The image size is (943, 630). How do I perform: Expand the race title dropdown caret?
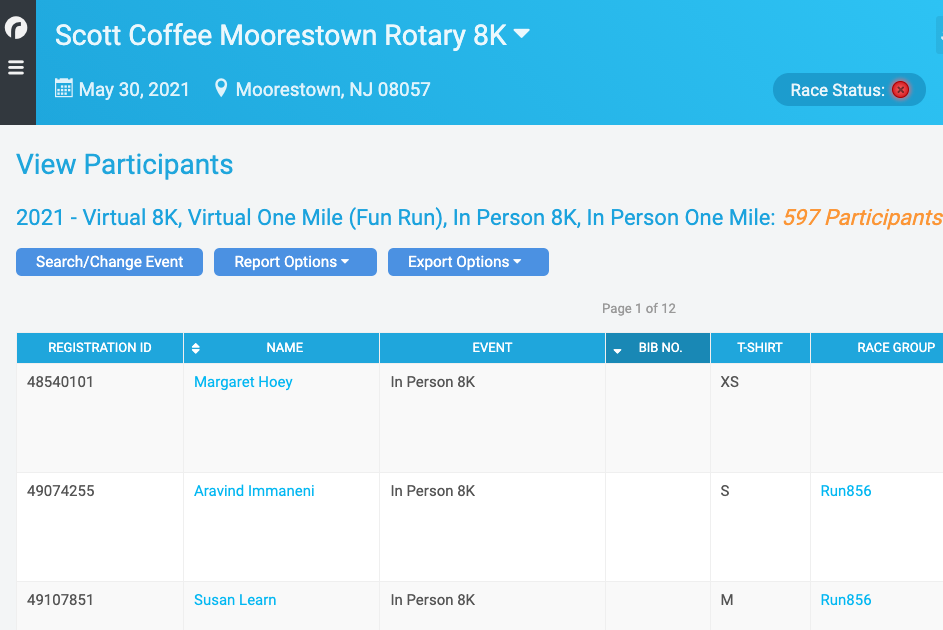pyautogui.click(x=521, y=33)
